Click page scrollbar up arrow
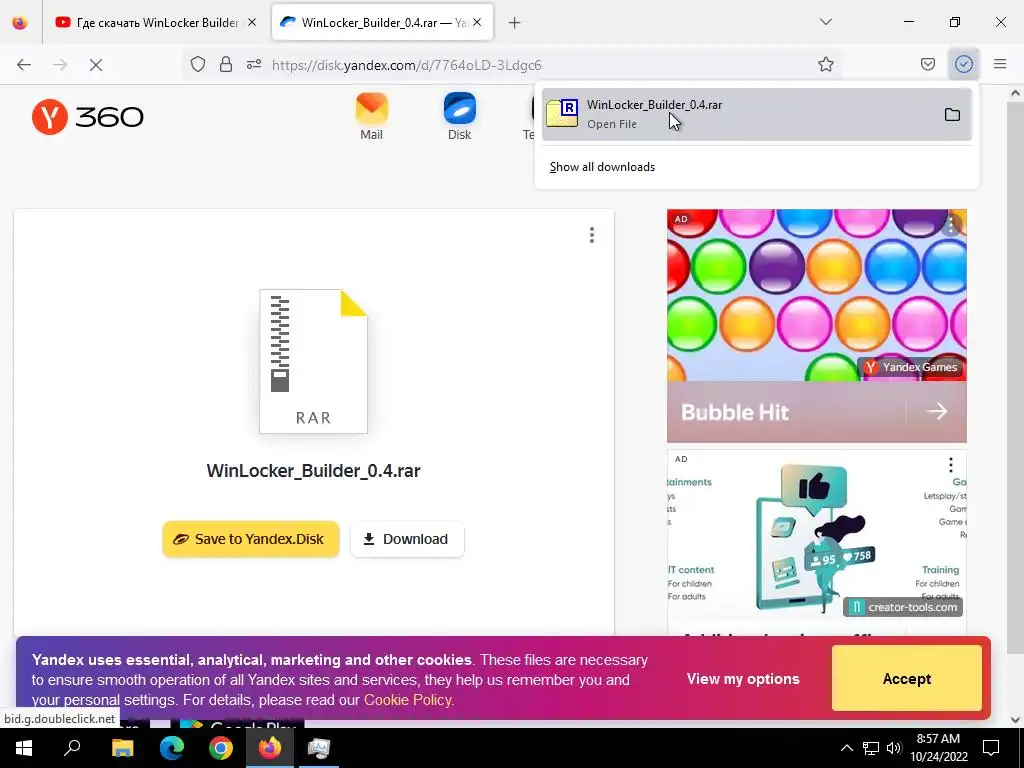Screen dimensions: 1024x768 click(1015, 93)
